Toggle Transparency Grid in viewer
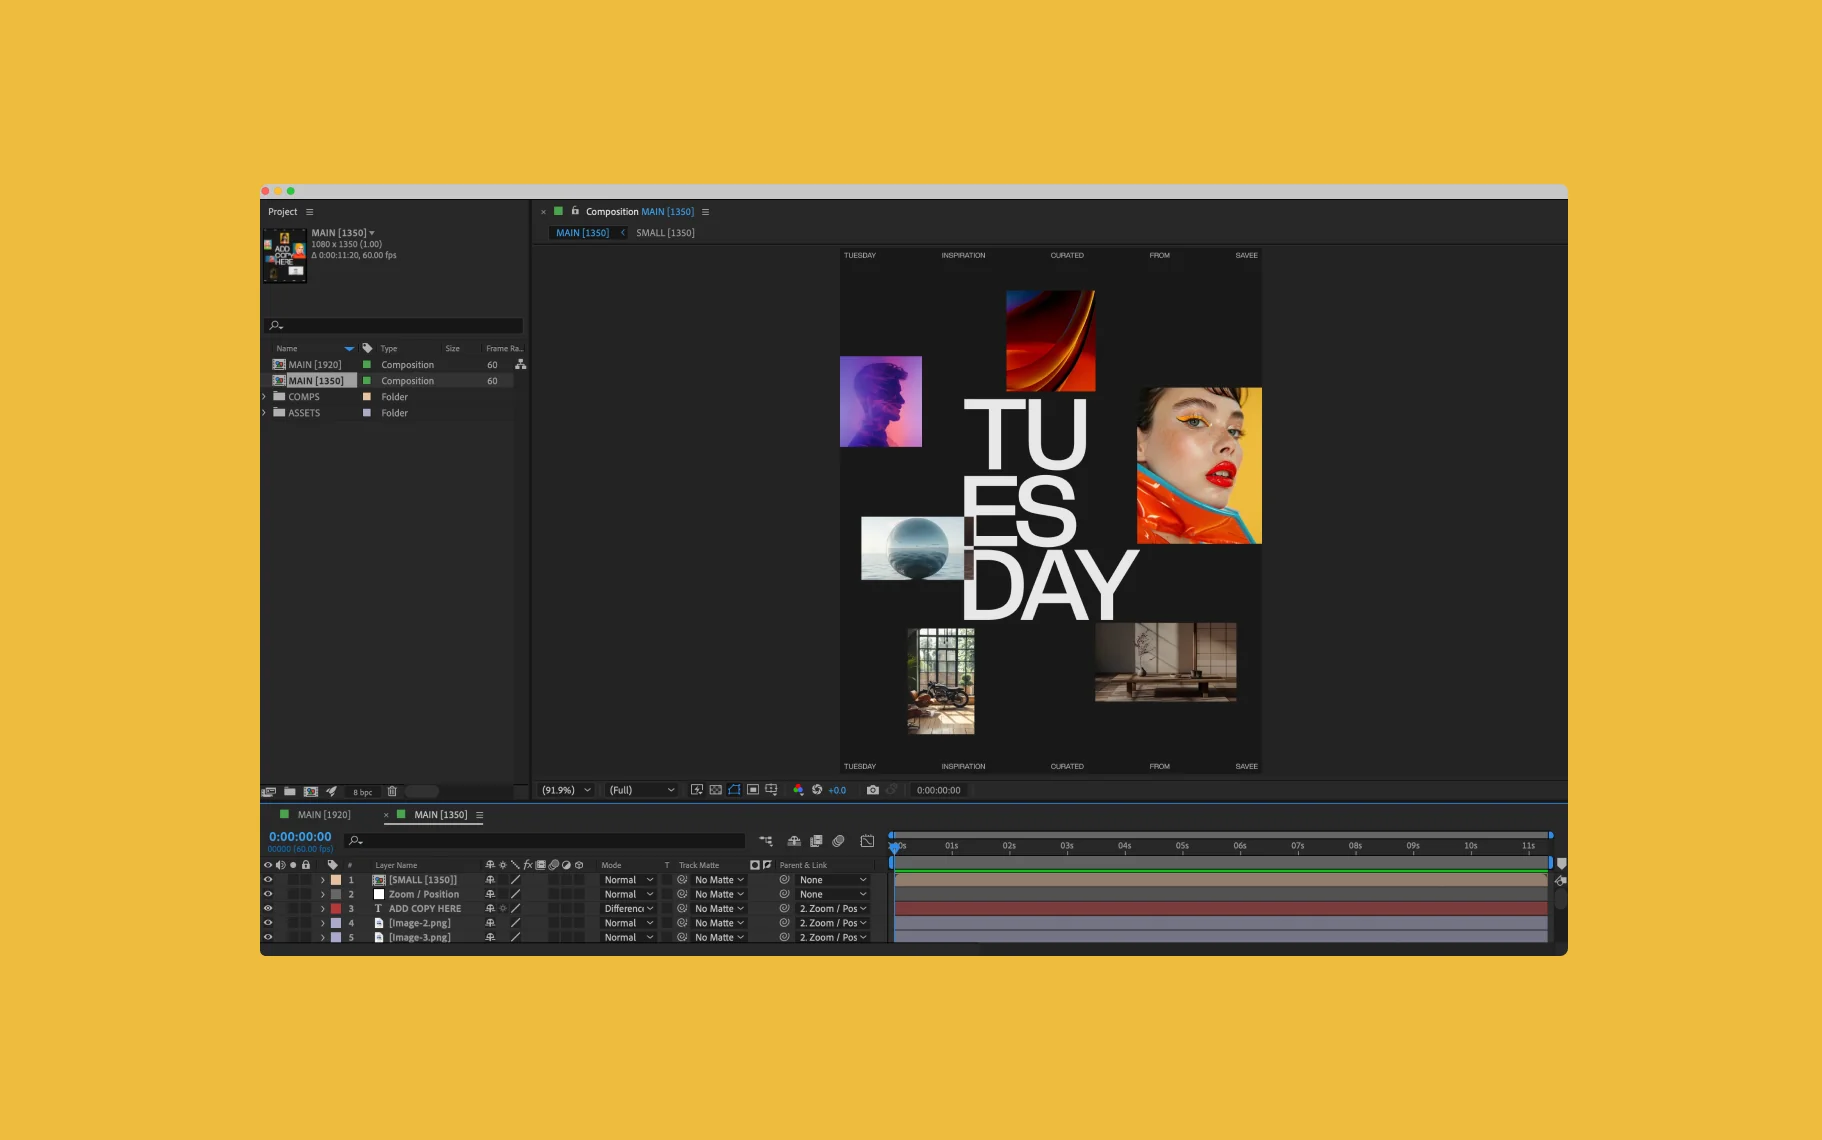This screenshot has width=1822, height=1140. point(716,790)
